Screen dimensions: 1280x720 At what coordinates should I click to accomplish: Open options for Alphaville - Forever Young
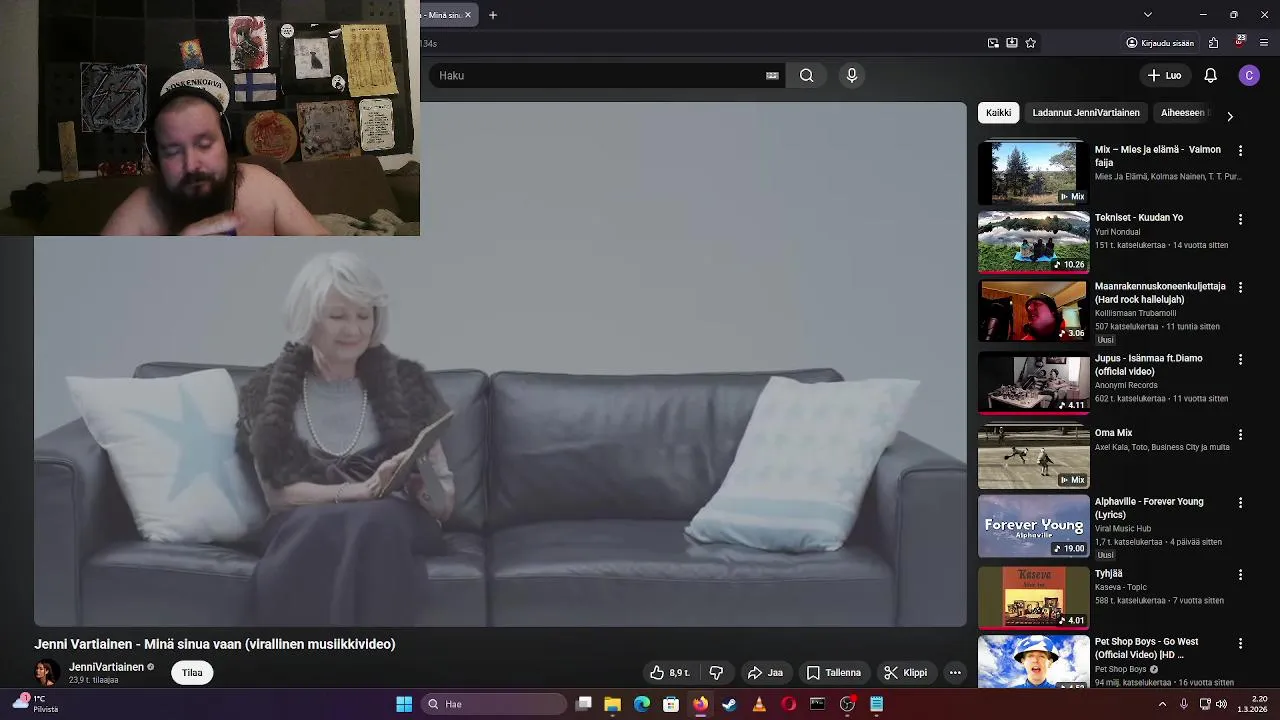[1241, 503]
